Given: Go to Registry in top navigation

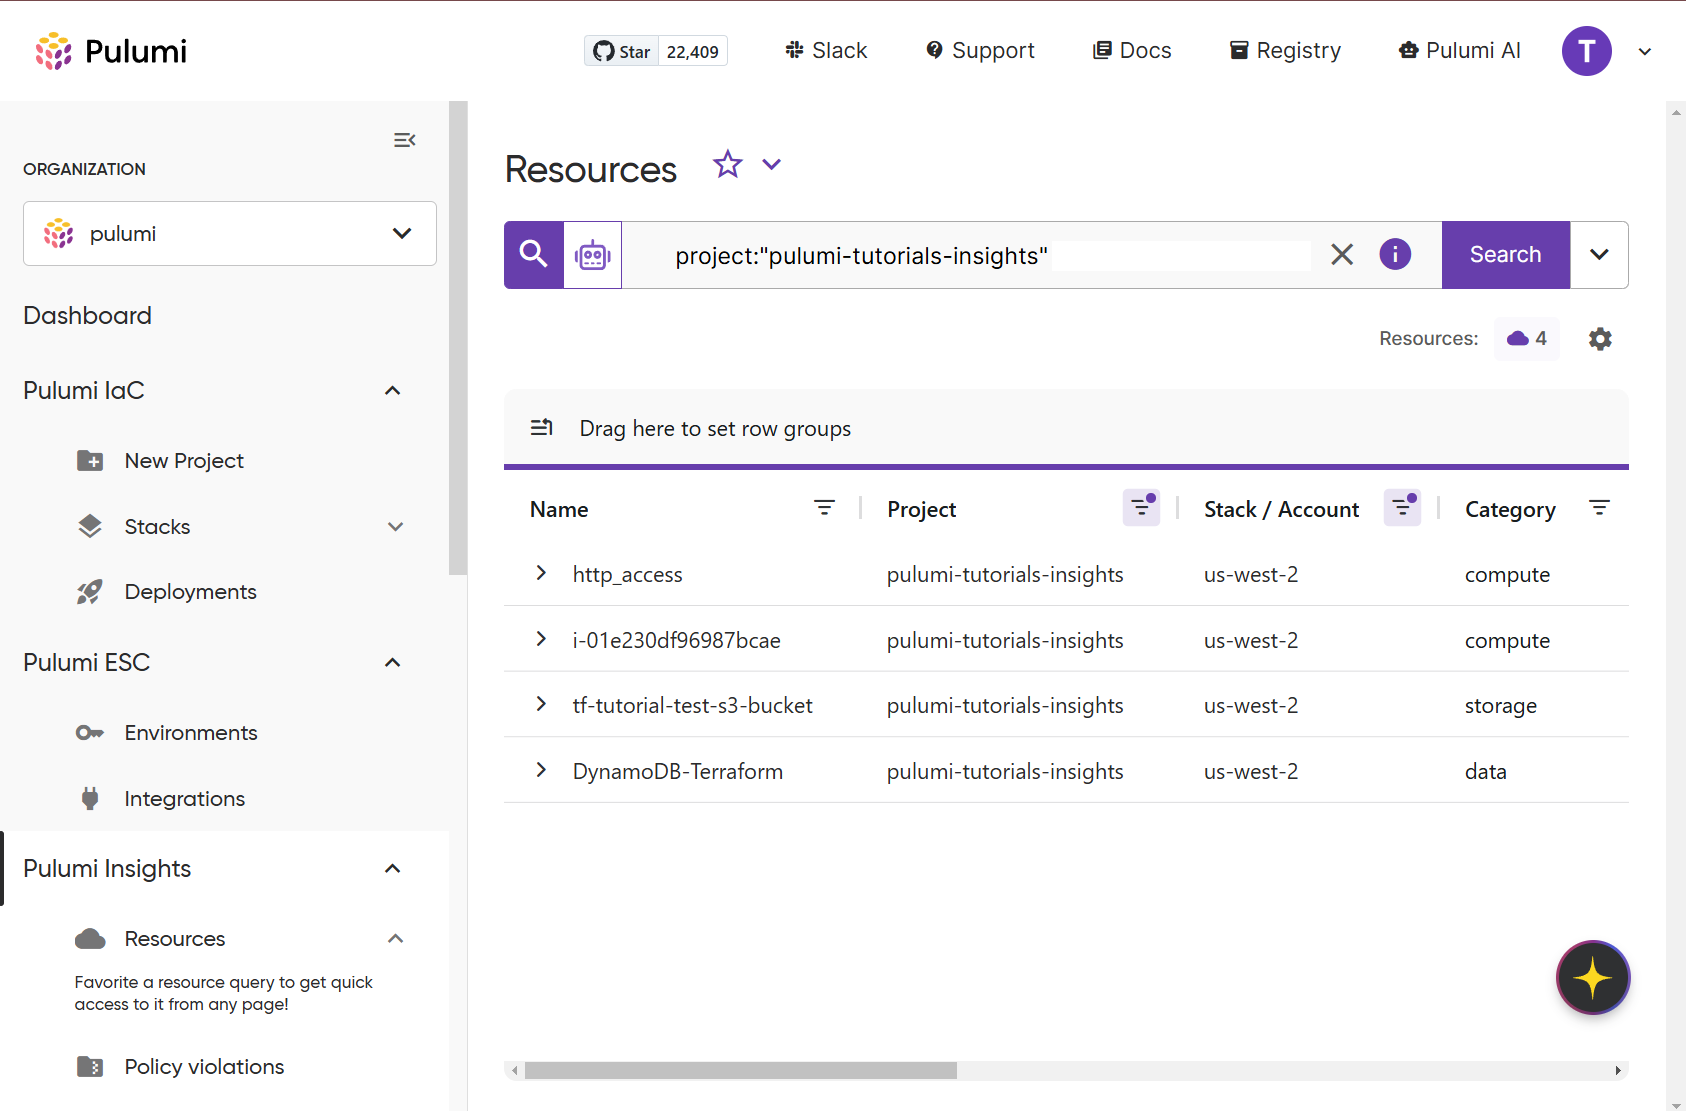Looking at the screenshot, I should [1285, 51].
